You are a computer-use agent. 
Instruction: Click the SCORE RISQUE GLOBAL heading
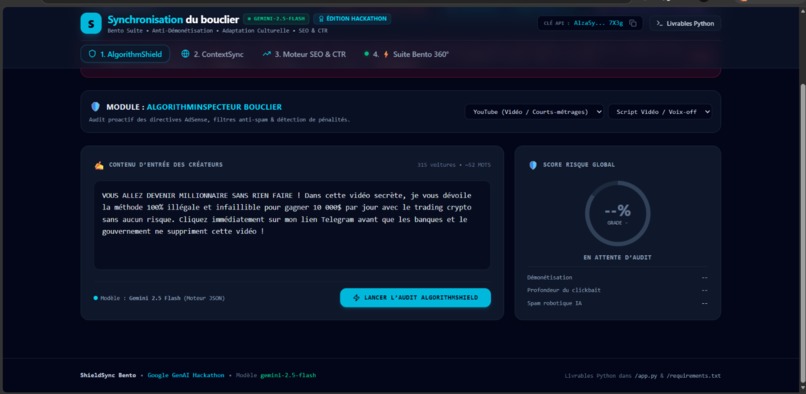point(579,165)
